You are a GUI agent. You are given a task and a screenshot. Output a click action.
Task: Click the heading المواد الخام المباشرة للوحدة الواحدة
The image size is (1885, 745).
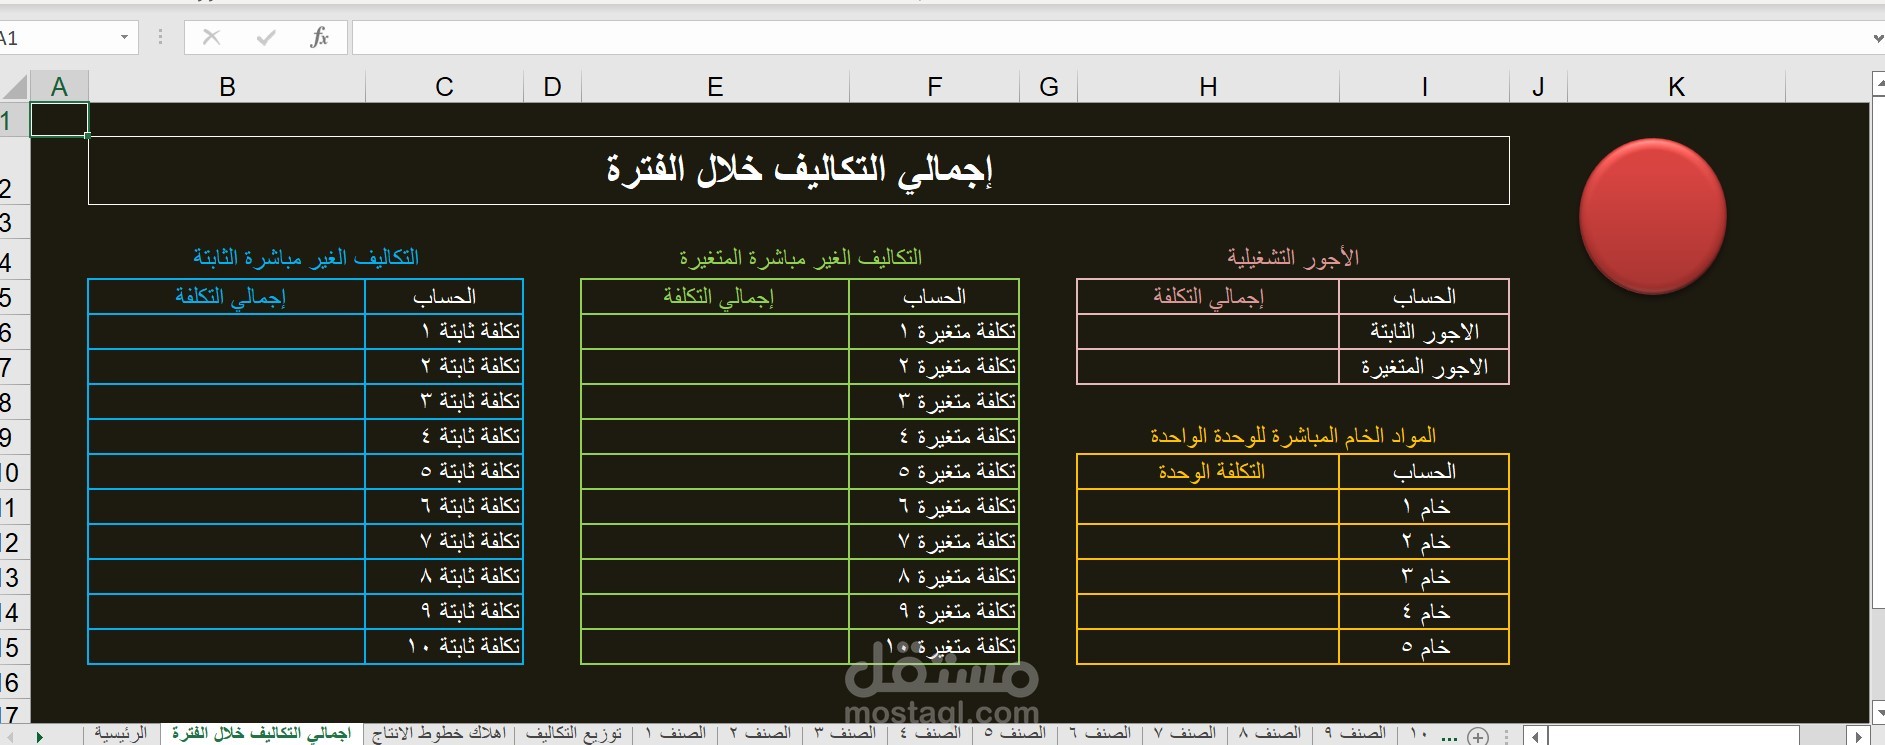pos(1293,436)
